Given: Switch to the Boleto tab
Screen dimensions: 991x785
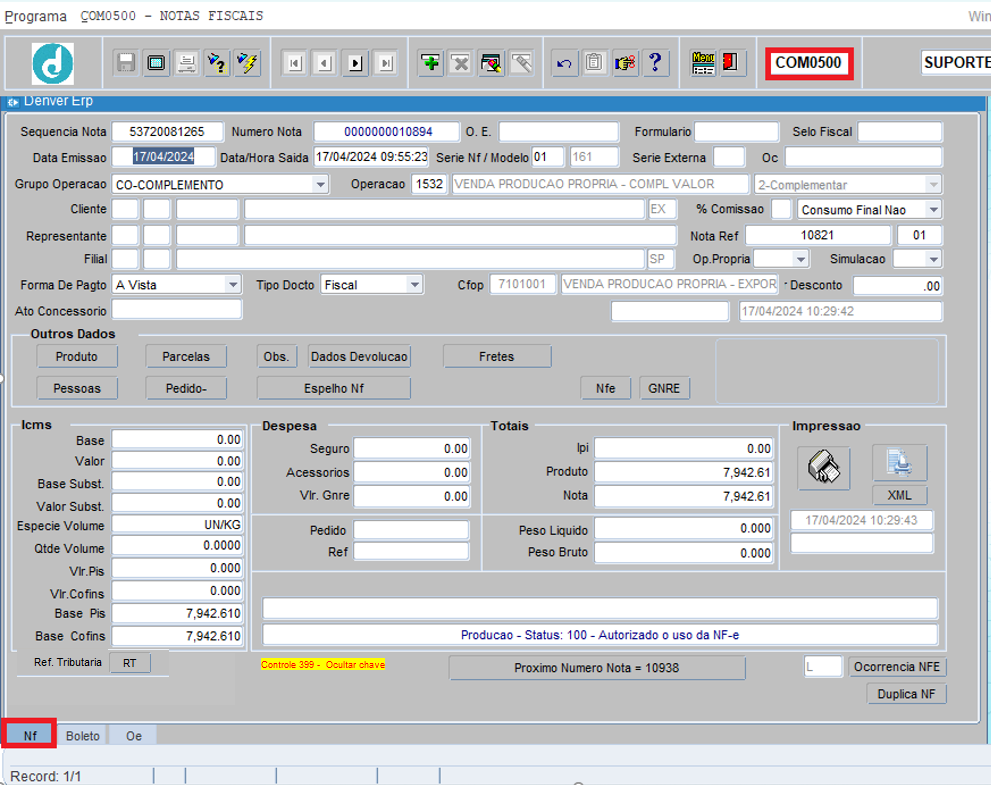Looking at the screenshot, I should click(82, 735).
